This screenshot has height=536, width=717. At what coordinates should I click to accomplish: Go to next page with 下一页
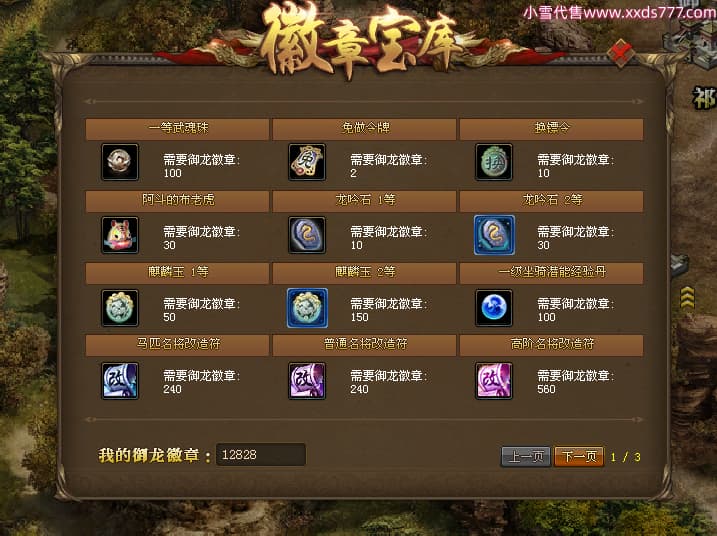coord(579,456)
